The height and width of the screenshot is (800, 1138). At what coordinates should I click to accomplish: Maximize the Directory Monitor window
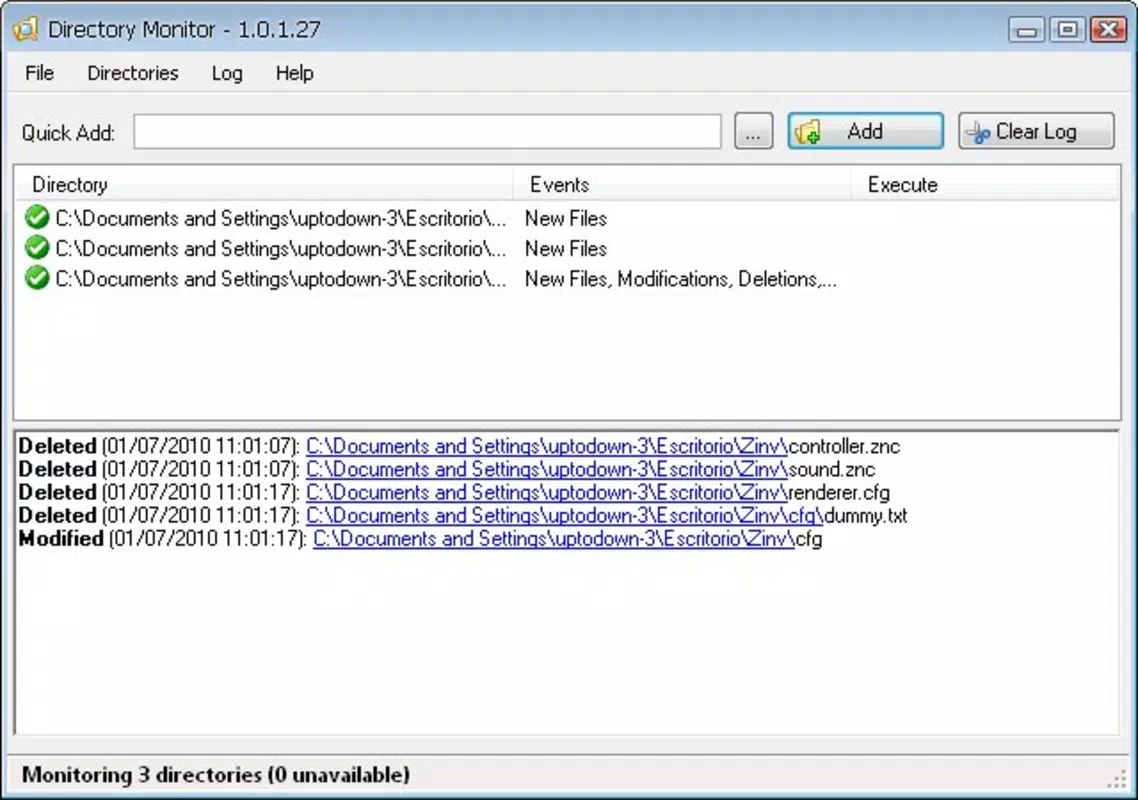1068,29
